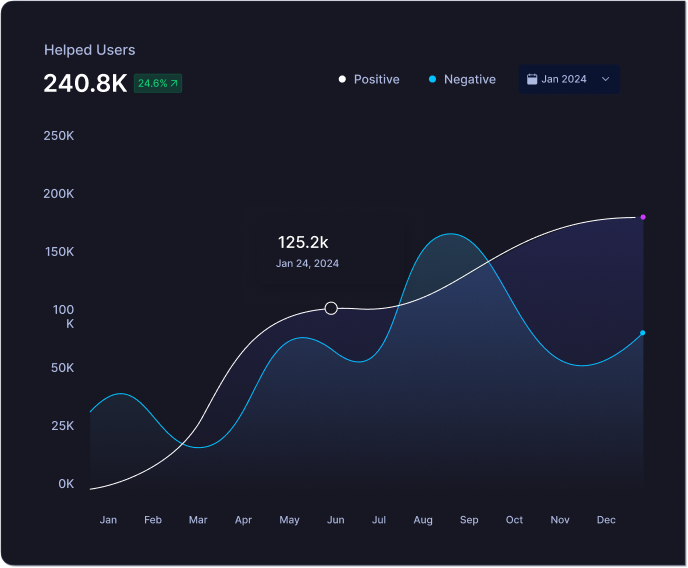This screenshot has height=568, width=688.
Task: Expand the Jan 2024 dropdown chevron
Action: pos(605,79)
